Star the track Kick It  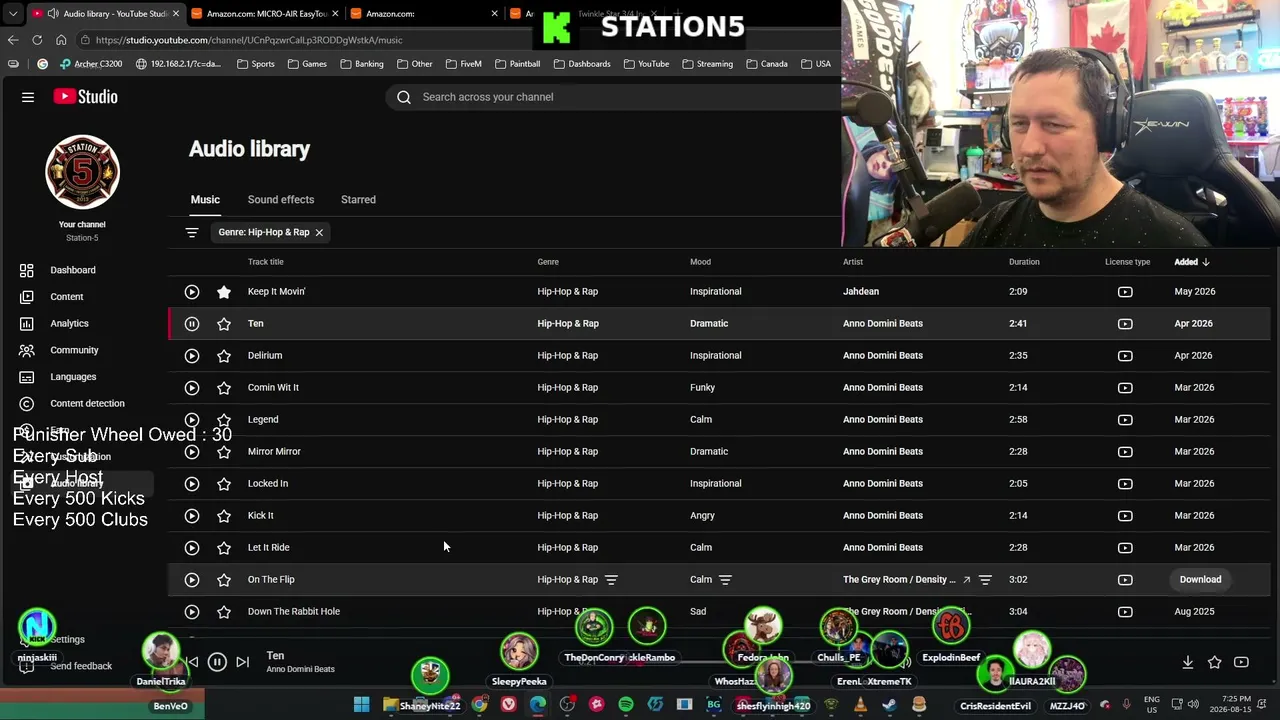coord(224,516)
